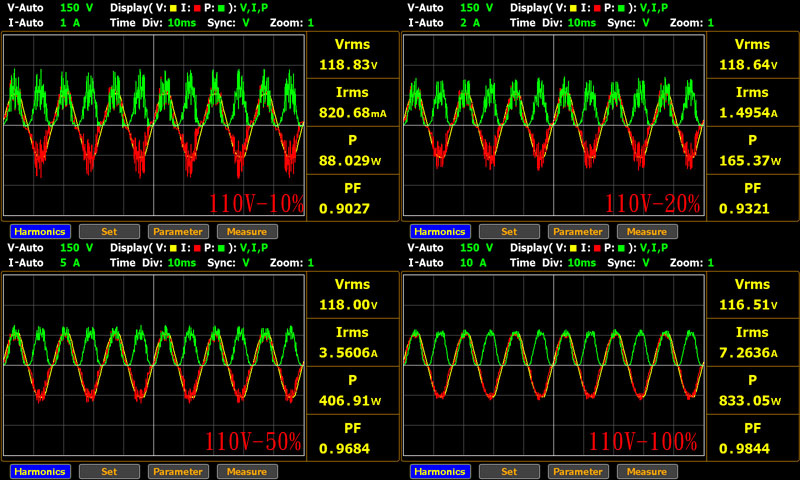Click the green P swatch above 110V-100% graph

621,248
